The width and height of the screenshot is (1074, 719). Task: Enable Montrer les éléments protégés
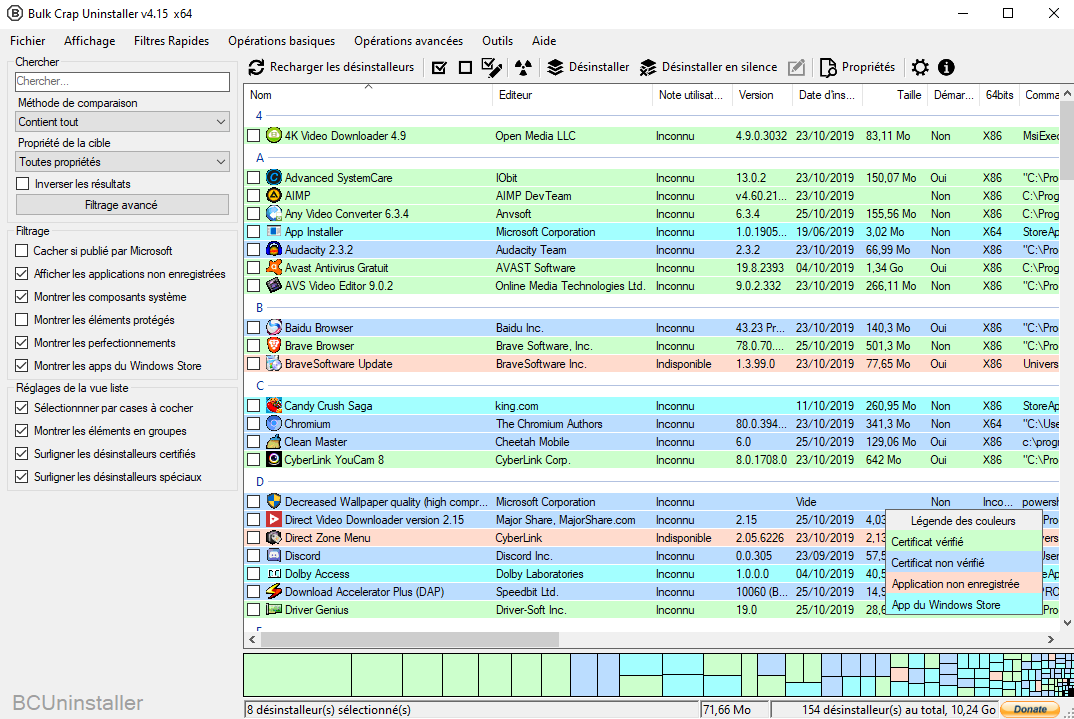(x=22, y=320)
